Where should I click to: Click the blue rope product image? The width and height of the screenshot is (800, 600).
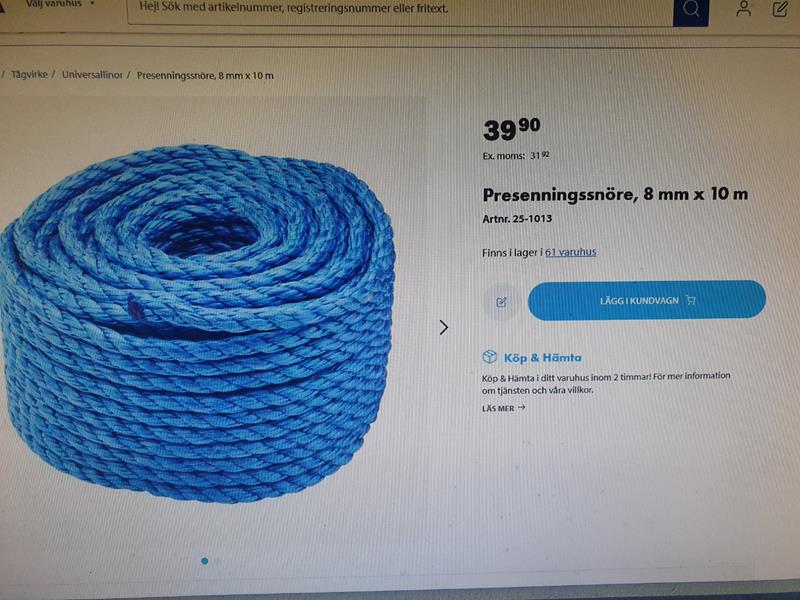pos(198,323)
